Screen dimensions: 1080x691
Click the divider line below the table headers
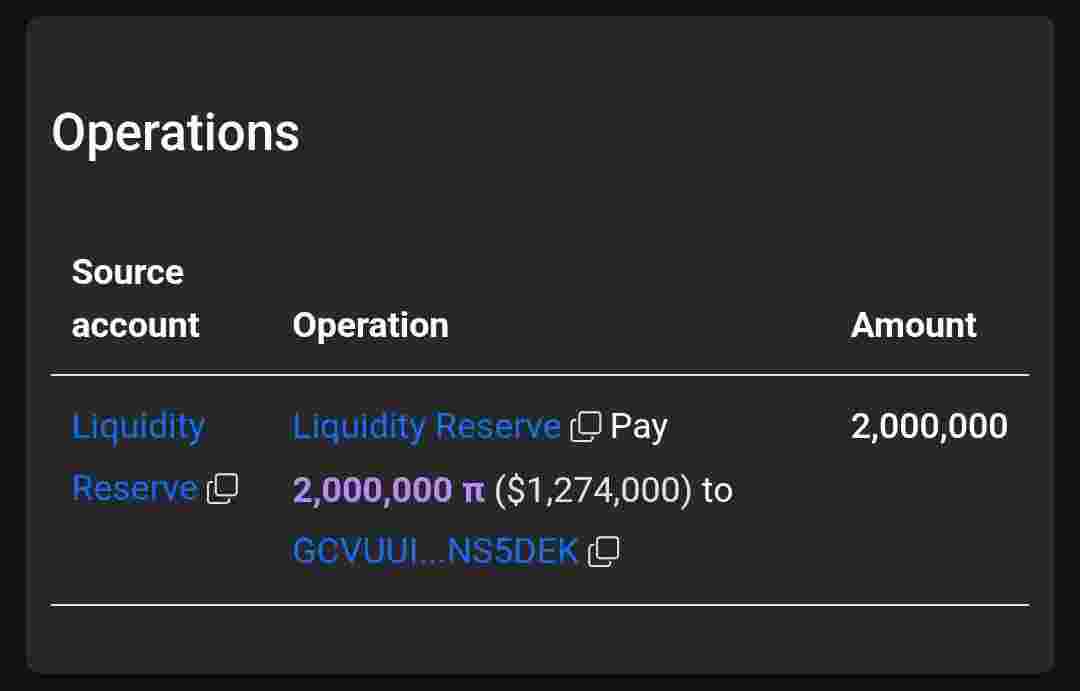(540, 375)
